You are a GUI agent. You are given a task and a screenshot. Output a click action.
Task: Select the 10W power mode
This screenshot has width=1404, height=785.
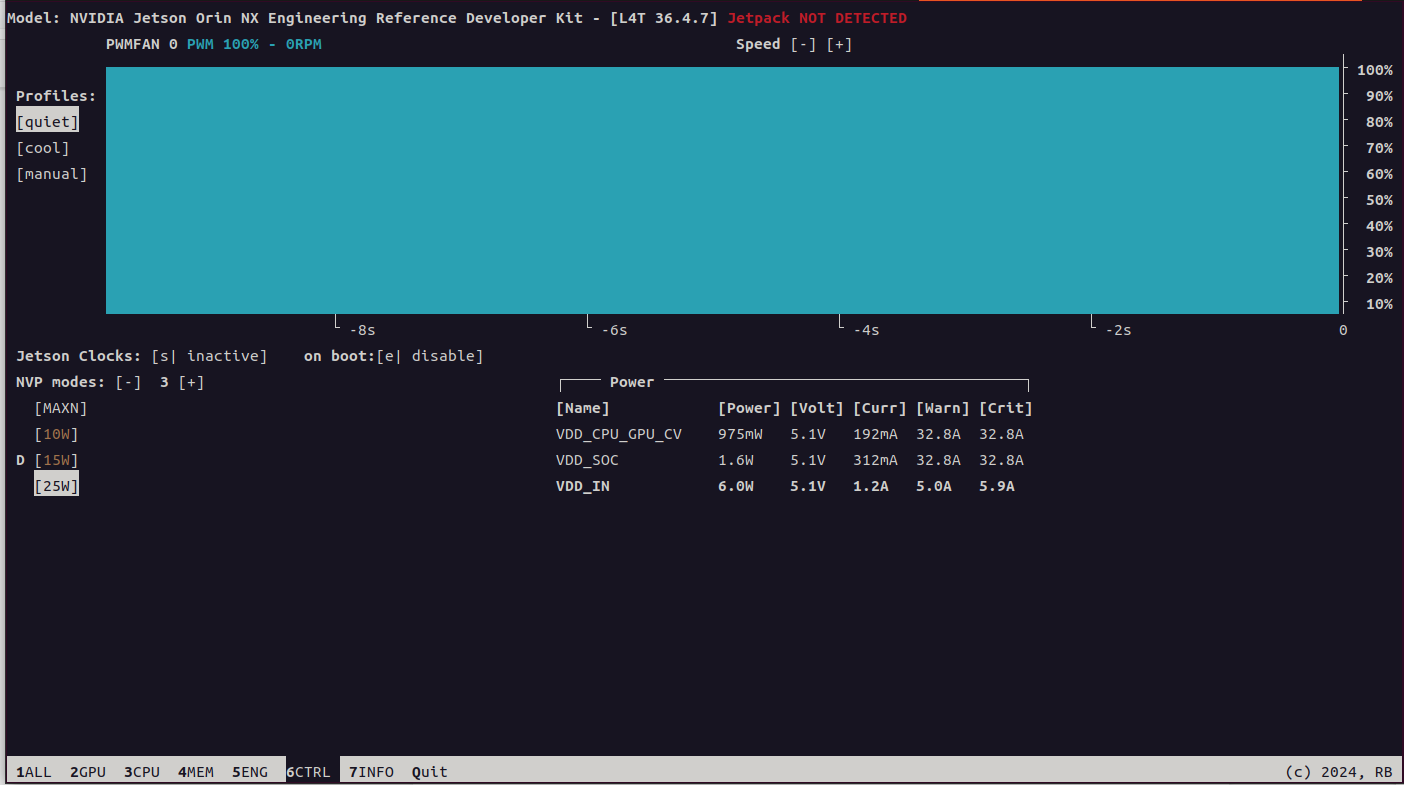click(x=56, y=434)
